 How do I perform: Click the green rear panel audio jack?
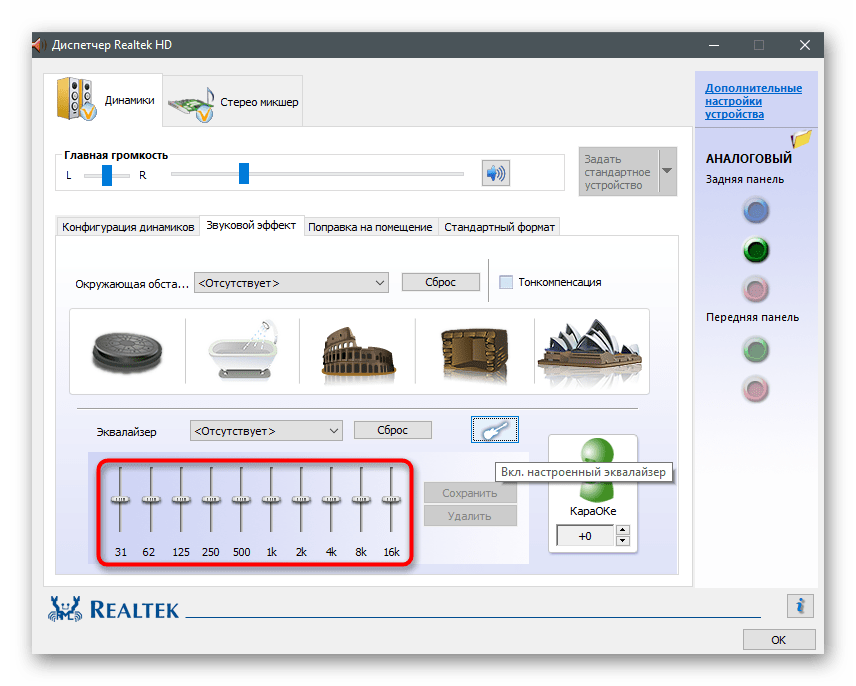coord(757,249)
